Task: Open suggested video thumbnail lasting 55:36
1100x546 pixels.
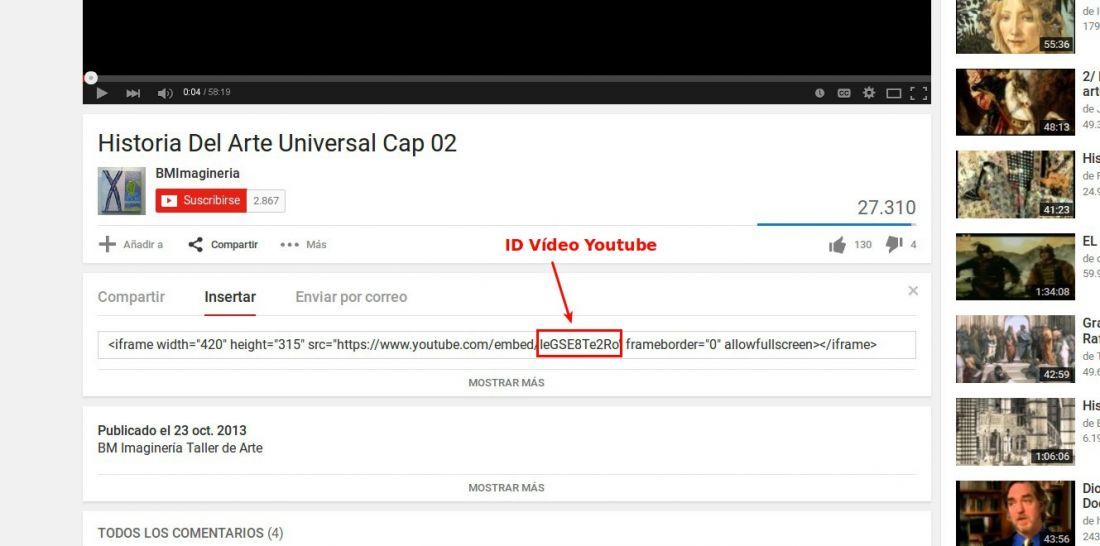Action: 1015,26
